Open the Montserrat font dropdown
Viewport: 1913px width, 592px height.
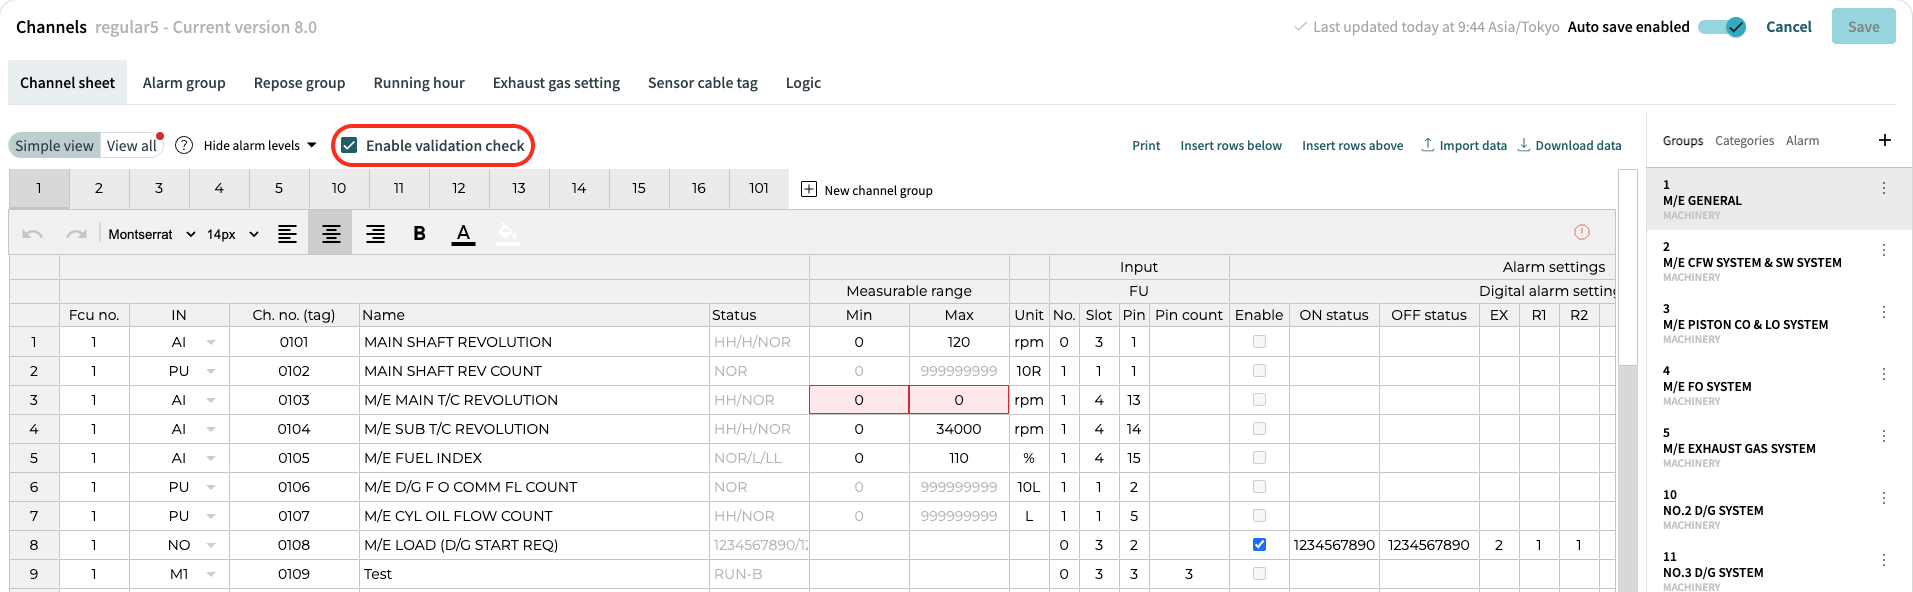coord(151,234)
